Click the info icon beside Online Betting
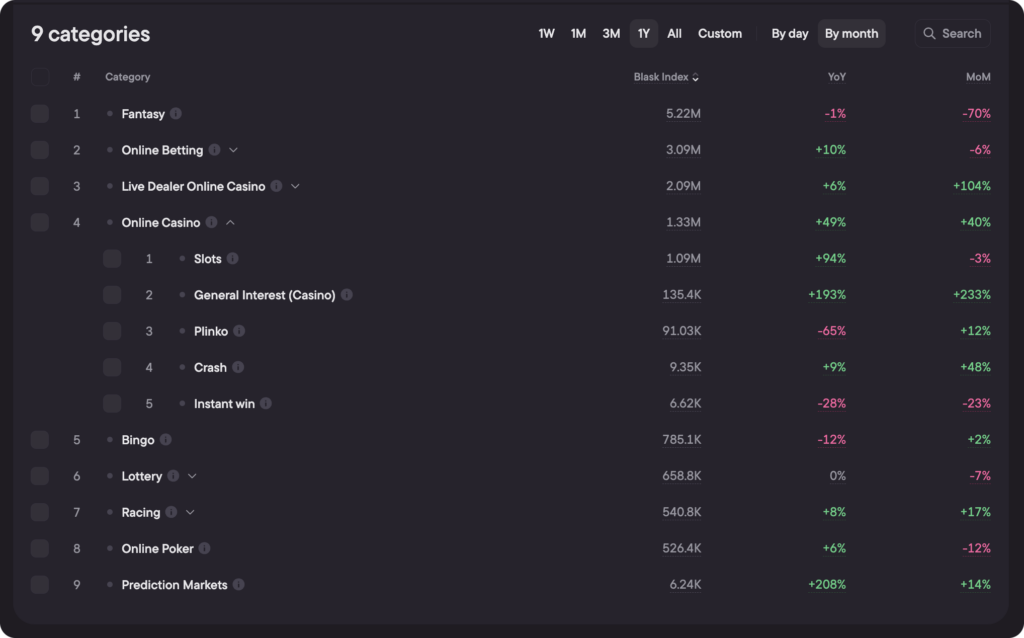This screenshot has height=638, width=1024. (x=214, y=150)
